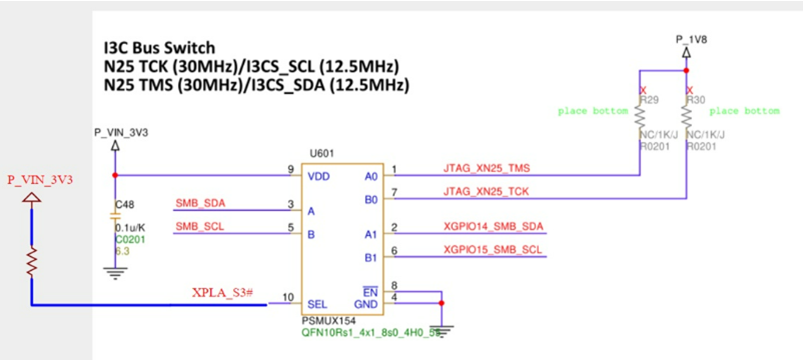Select the red pull-up resistor symbol
Screen dimensions: 803x361
click(31, 262)
